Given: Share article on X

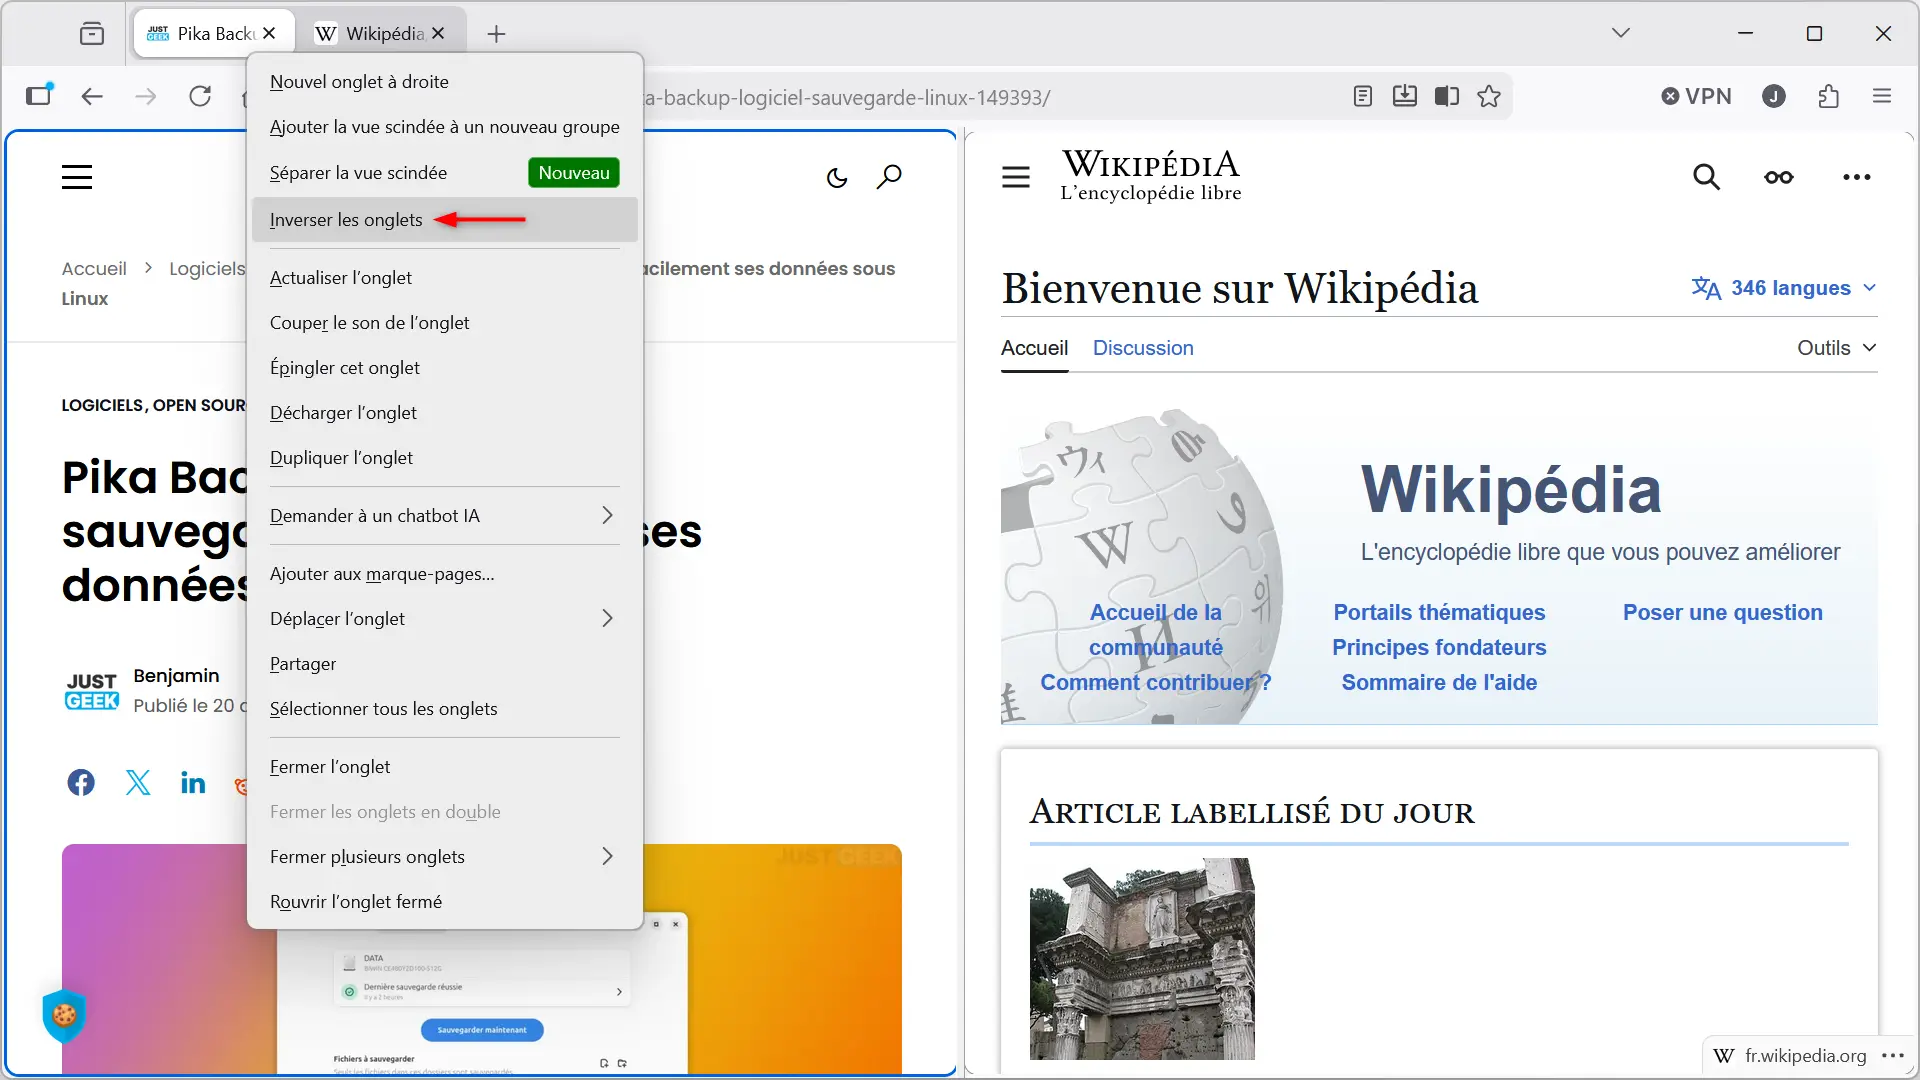Looking at the screenshot, I should click(138, 782).
